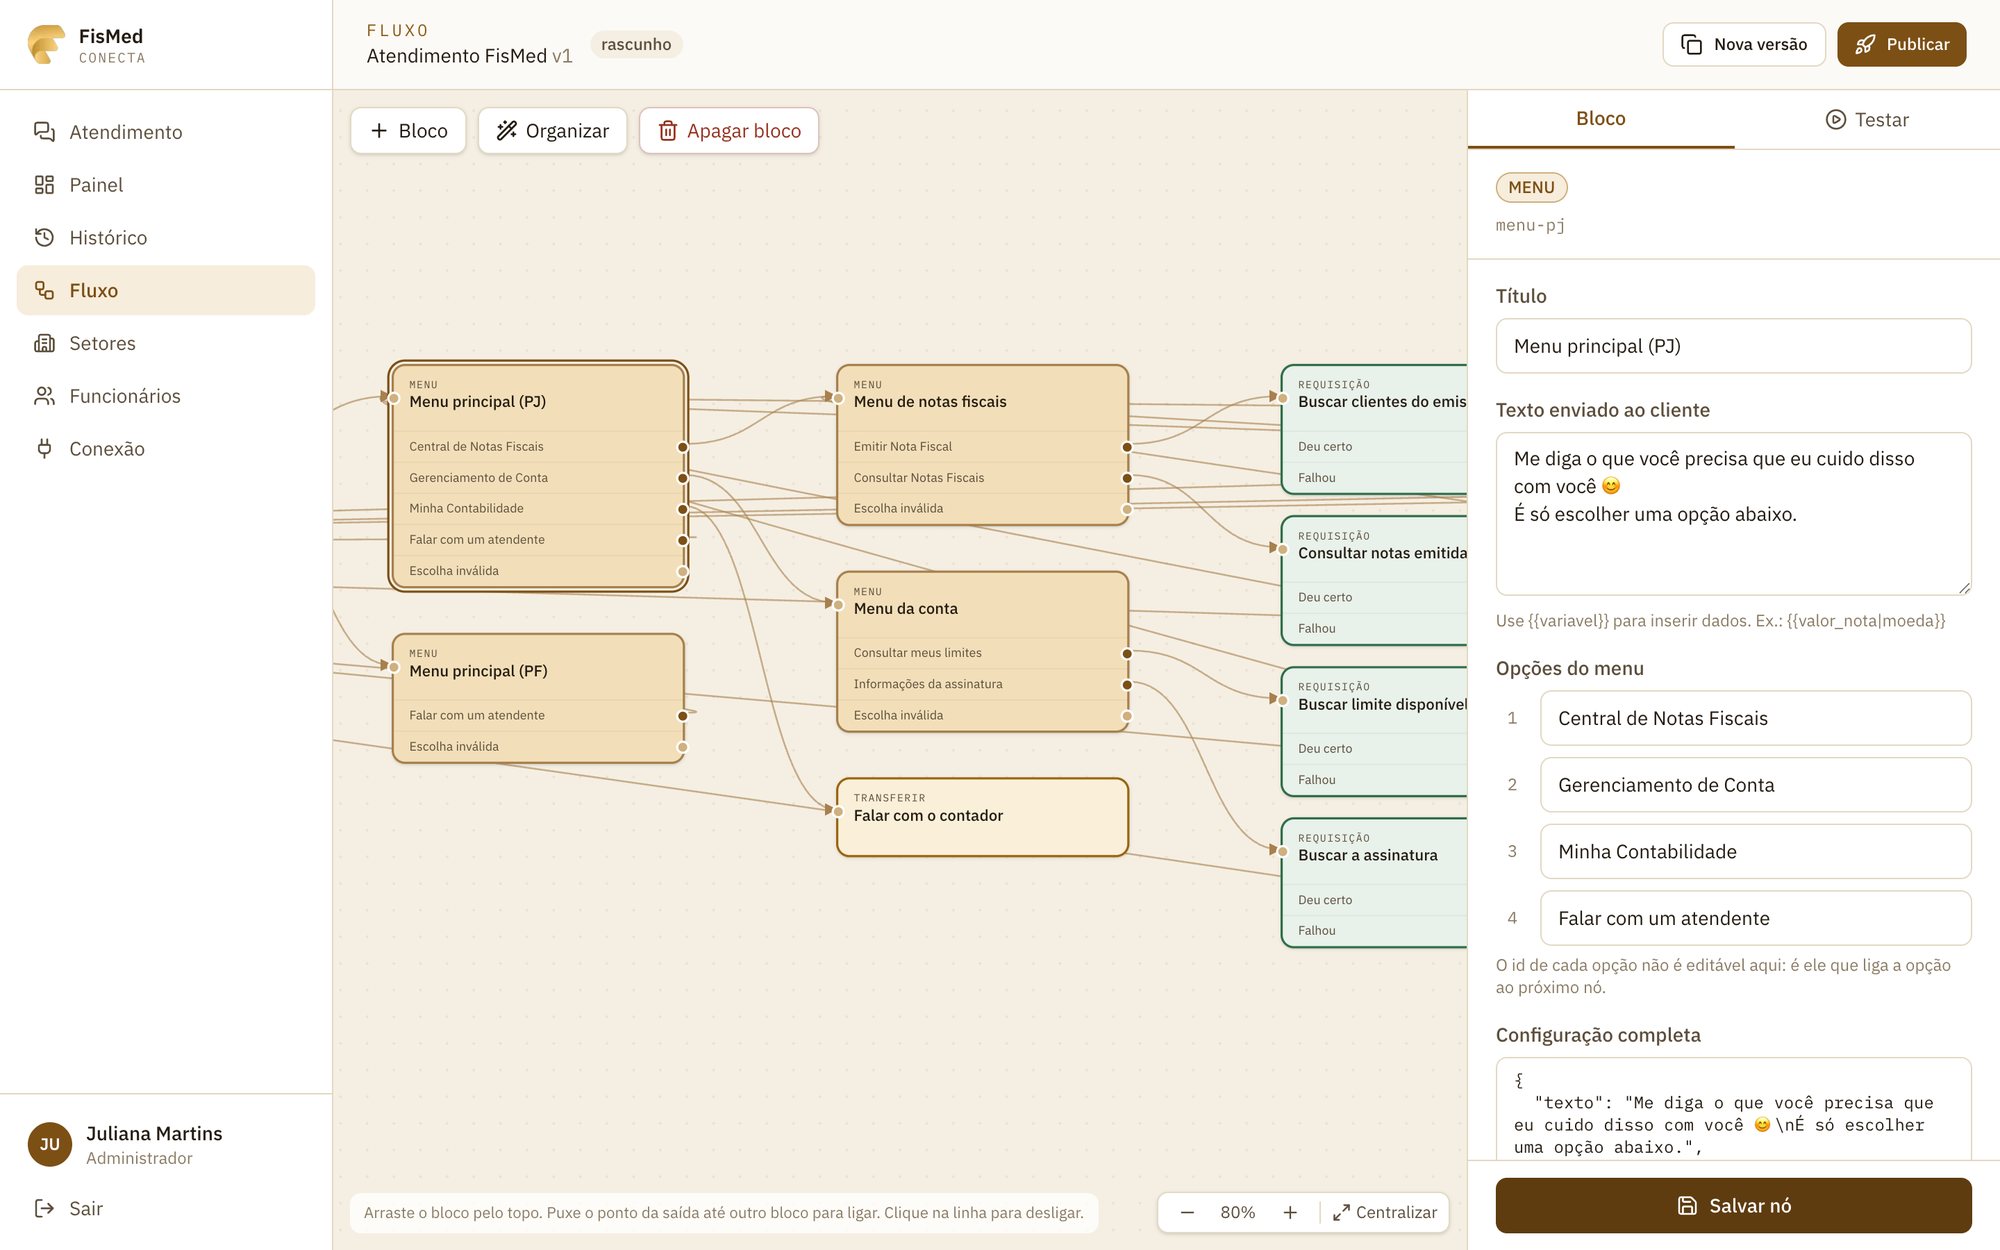Click Deu certo row in Buscar a assinatura
Viewport: 2000px width, 1250px height.
pos(1374,900)
